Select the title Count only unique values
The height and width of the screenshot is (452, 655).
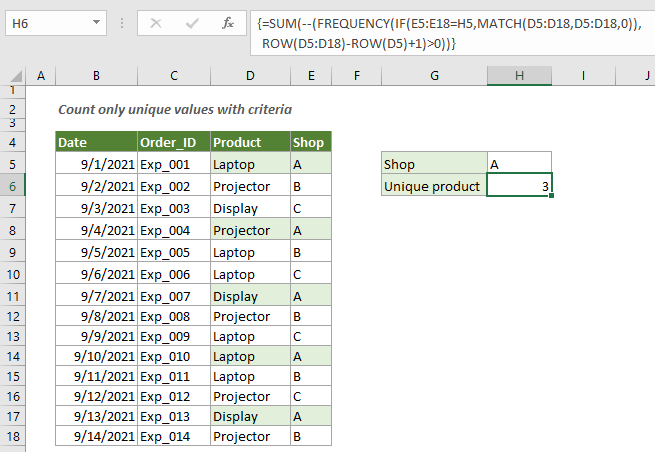[x=175, y=109]
